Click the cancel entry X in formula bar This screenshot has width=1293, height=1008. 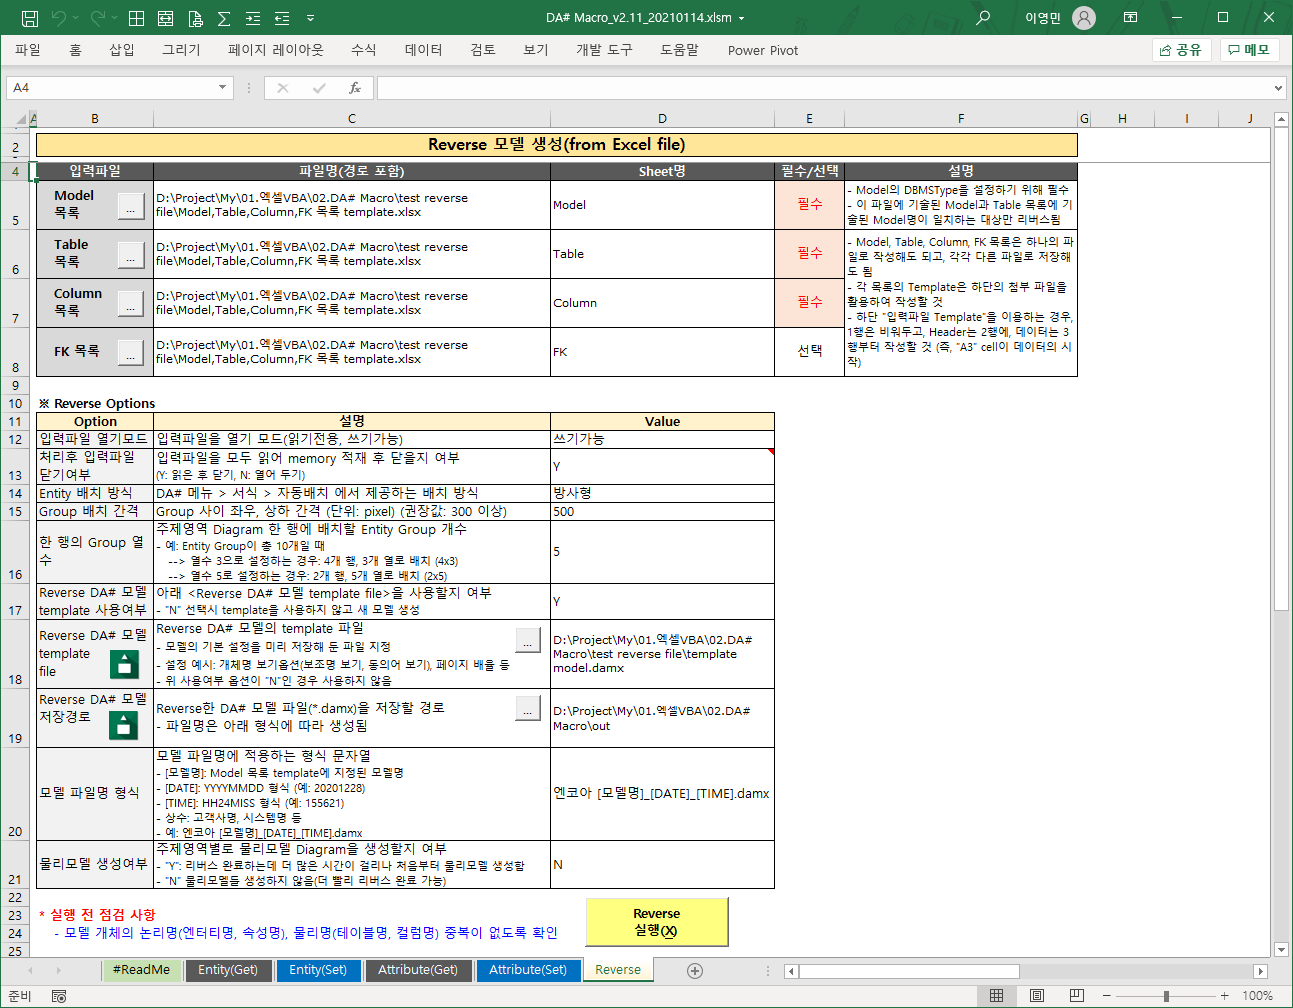pyautogui.click(x=283, y=88)
